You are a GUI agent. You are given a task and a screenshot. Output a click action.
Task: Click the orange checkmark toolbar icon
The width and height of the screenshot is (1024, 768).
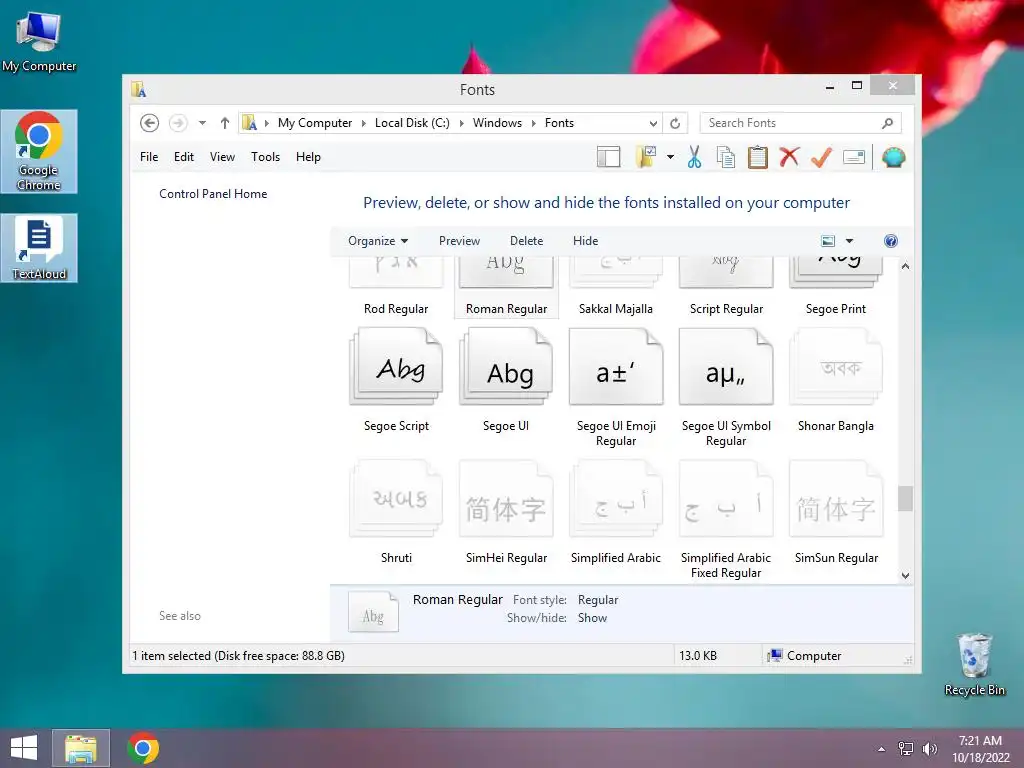[x=821, y=157]
